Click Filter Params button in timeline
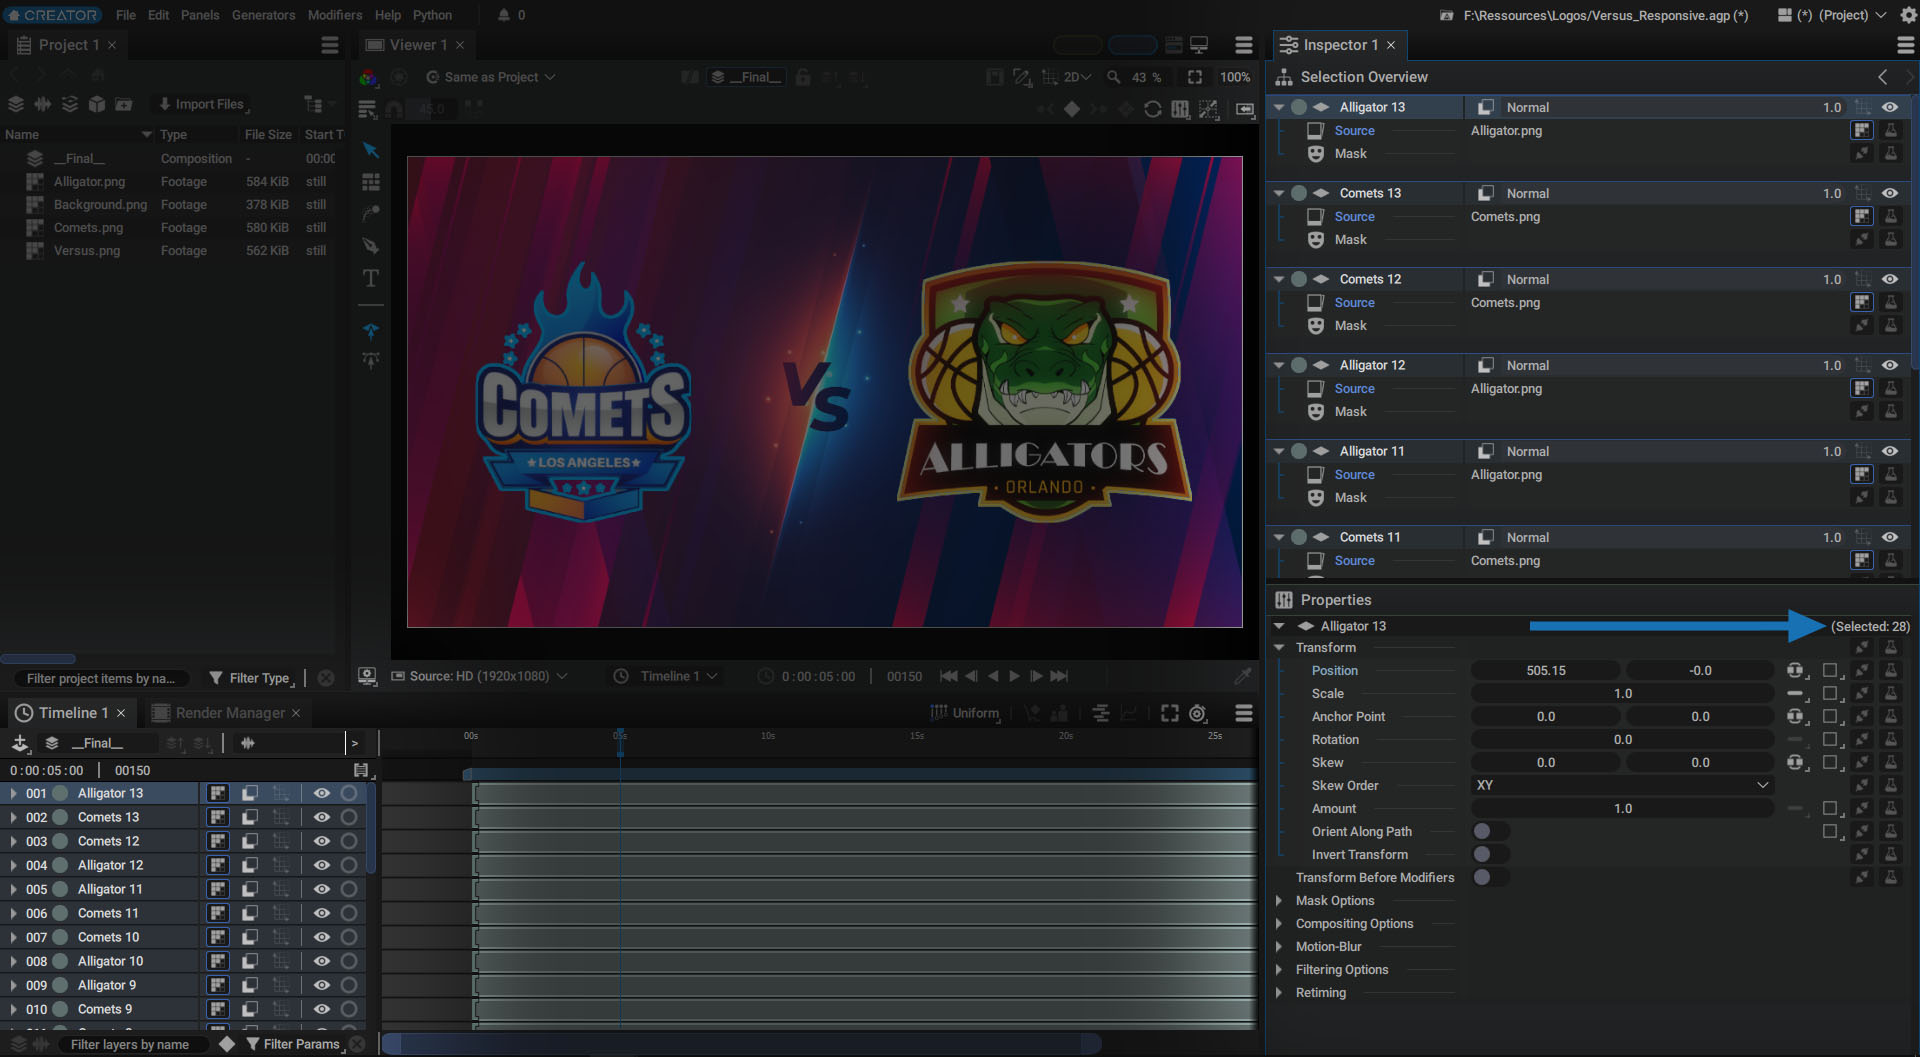 [294, 1044]
